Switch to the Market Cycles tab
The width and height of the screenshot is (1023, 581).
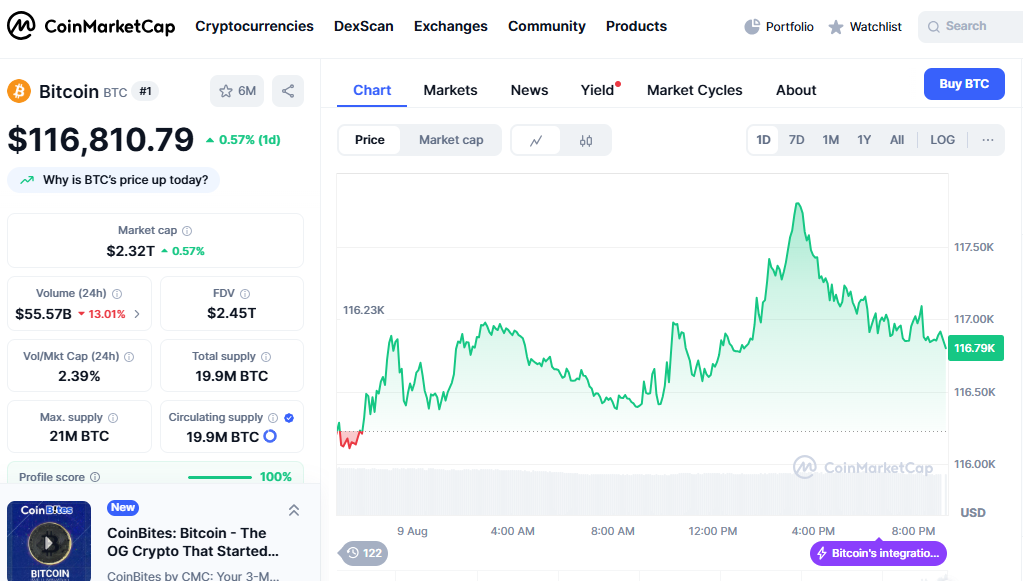click(x=694, y=91)
